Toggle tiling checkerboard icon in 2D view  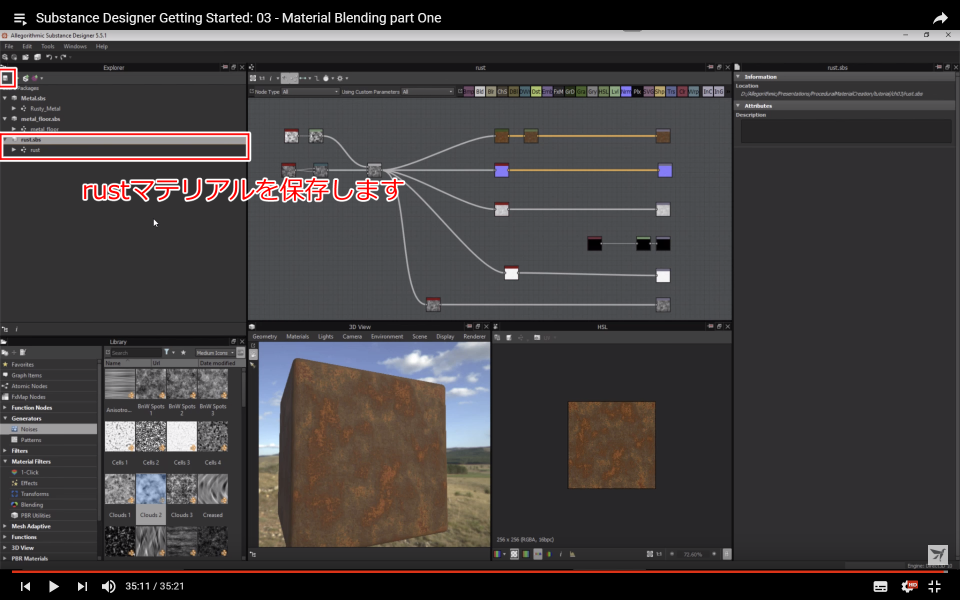pyautogui.click(x=514, y=554)
